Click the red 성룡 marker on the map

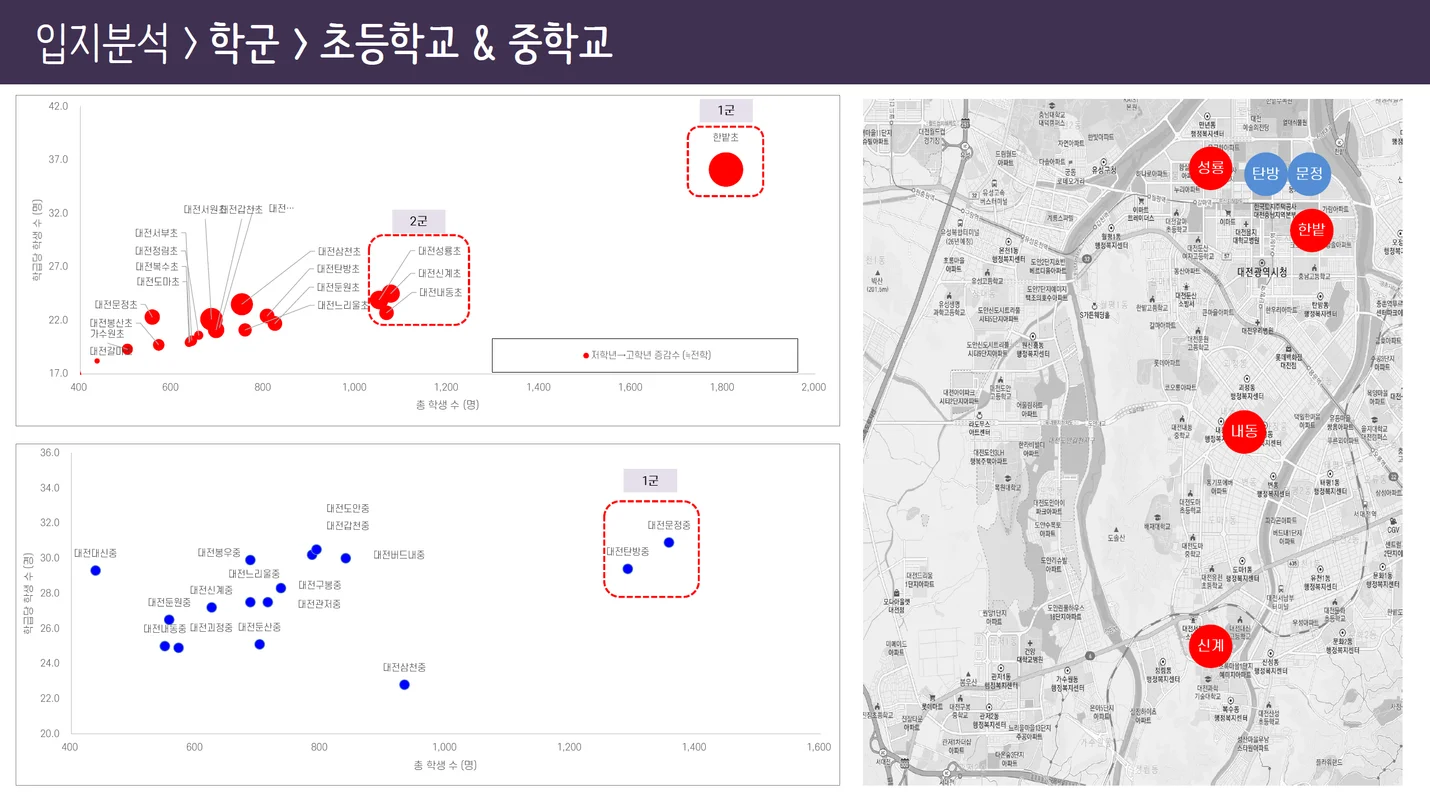[x=1211, y=167]
